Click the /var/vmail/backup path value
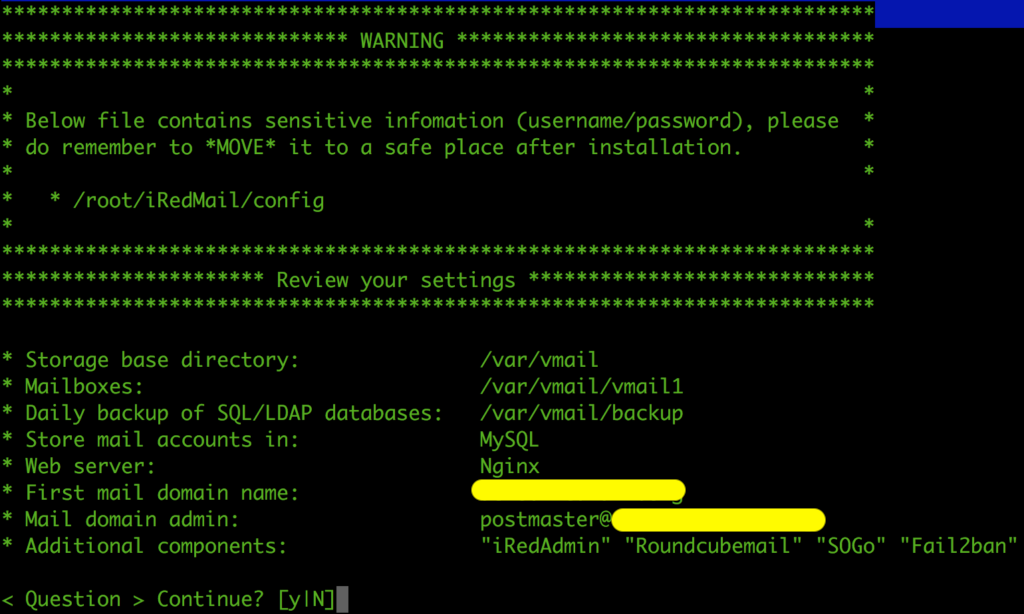The image size is (1024, 614). [x=581, y=413]
